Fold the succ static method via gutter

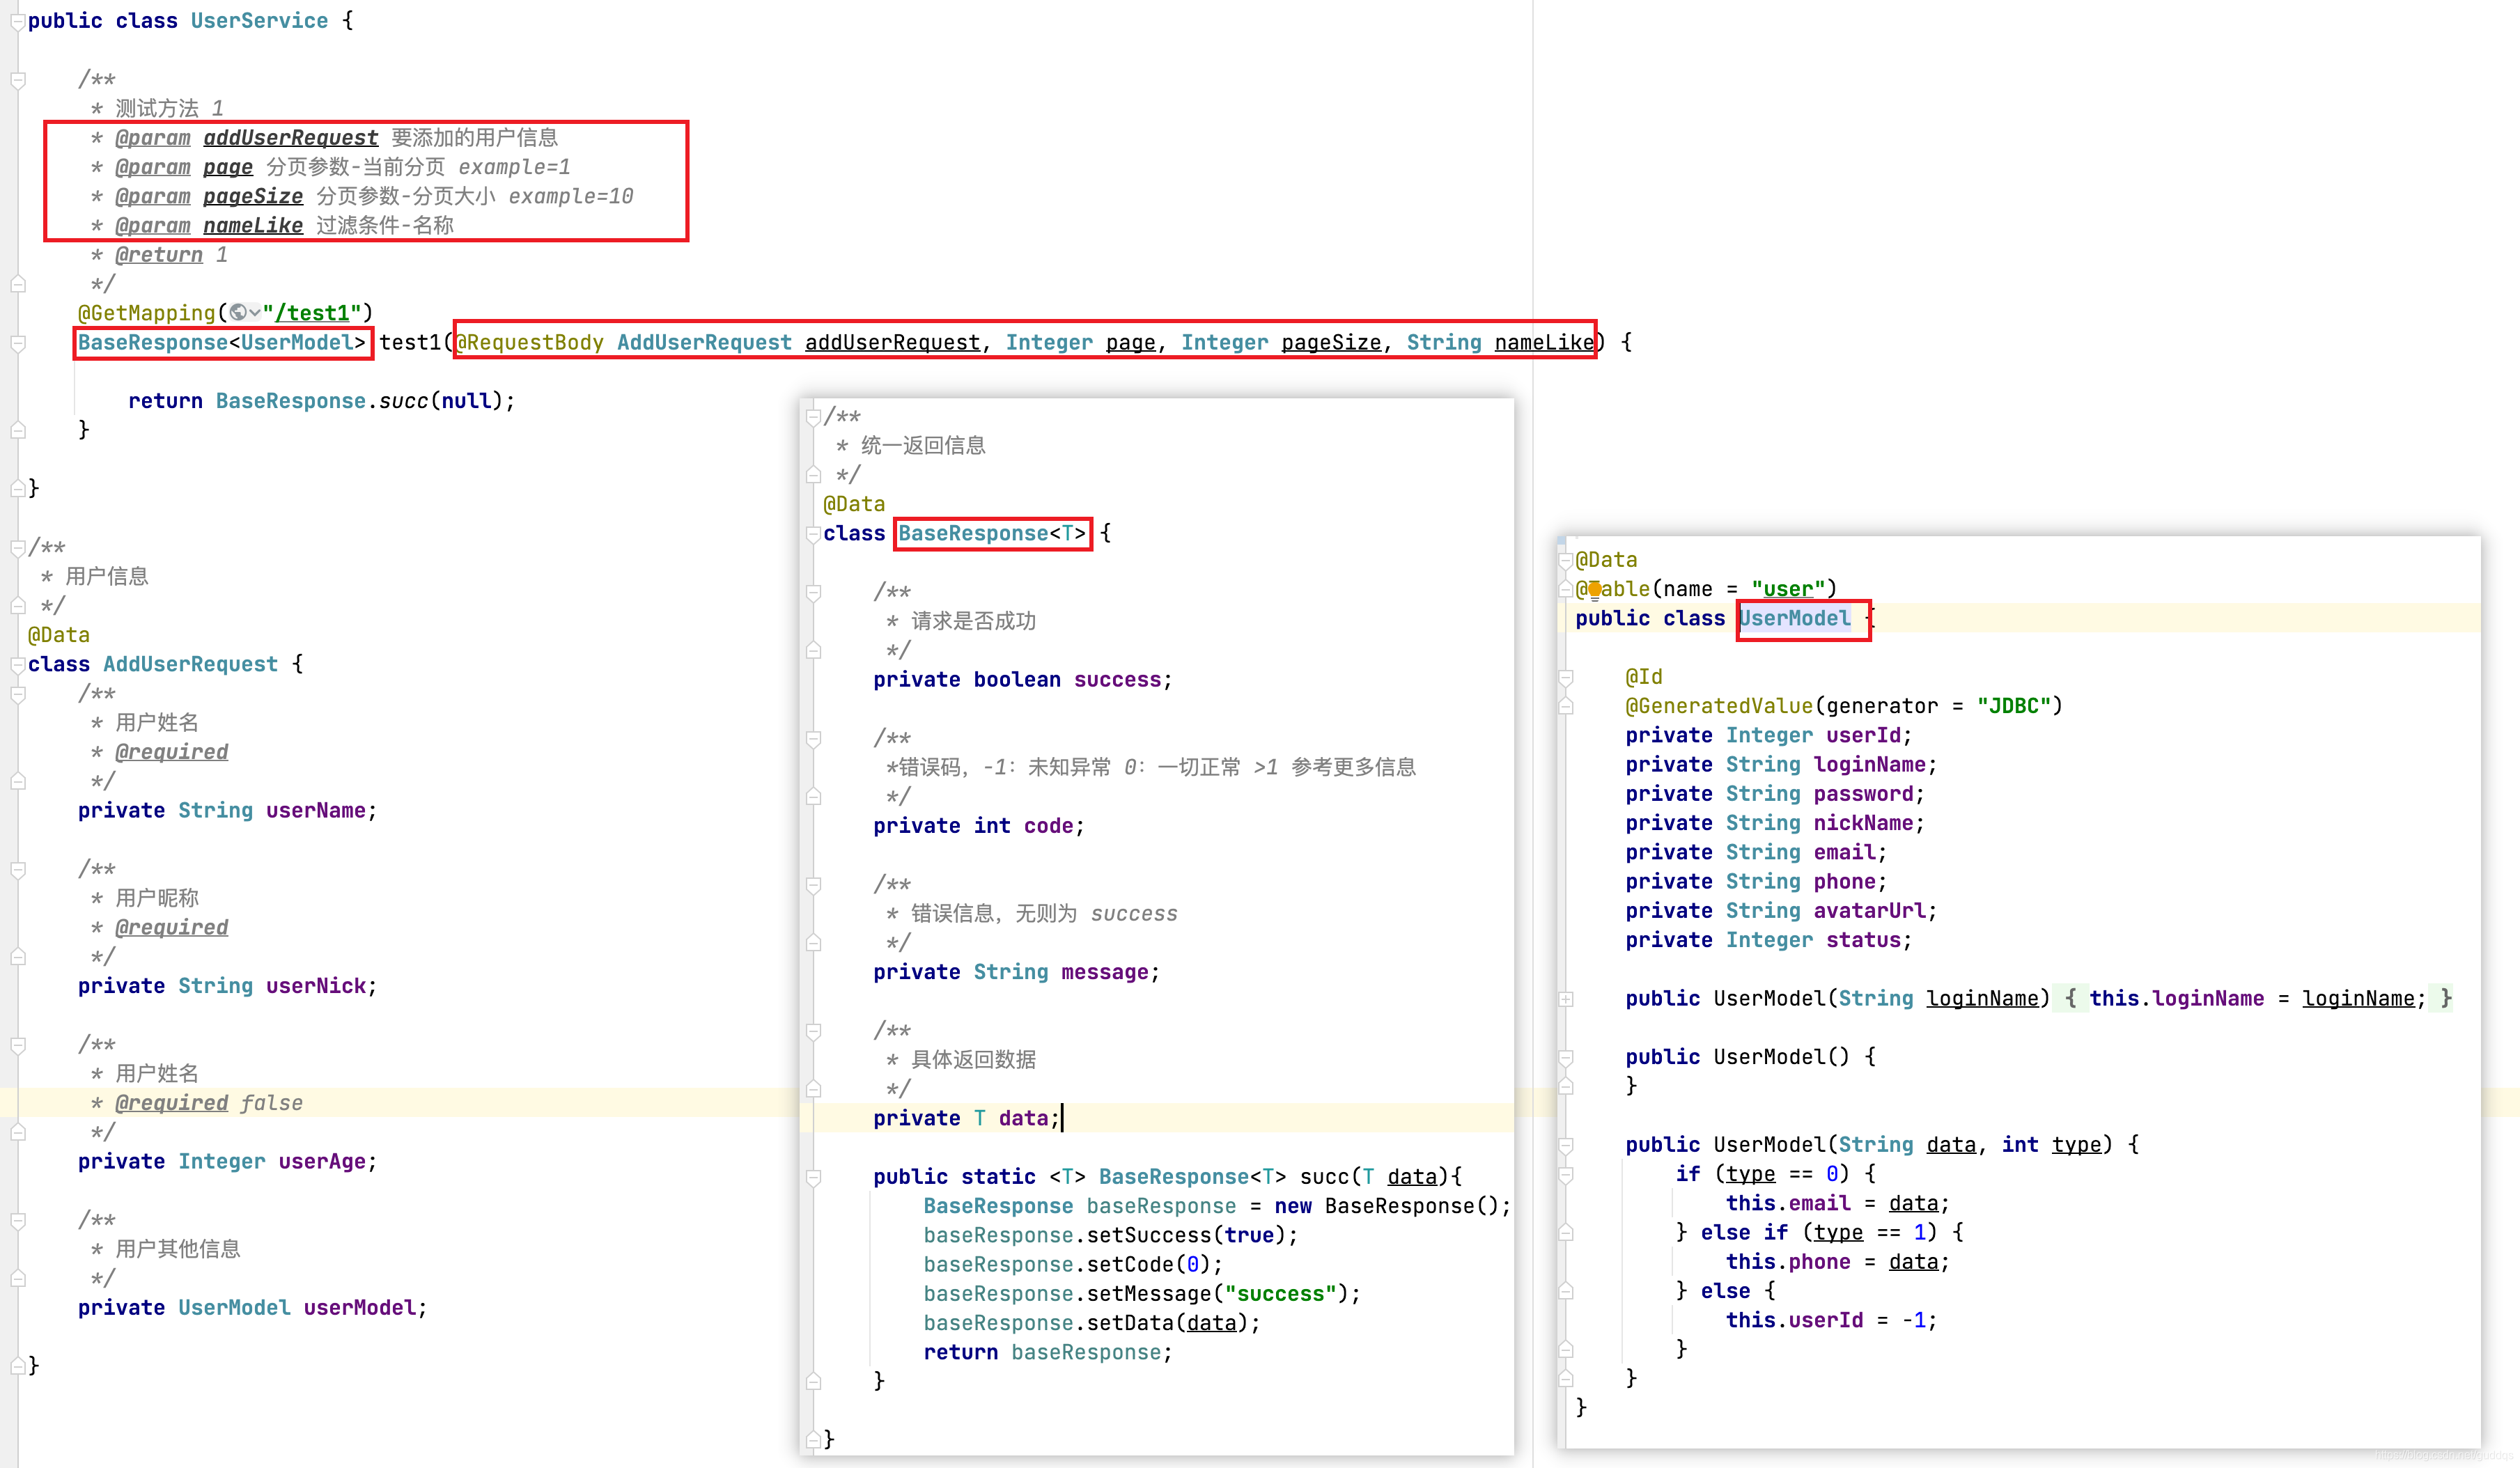pos(813,1177)
